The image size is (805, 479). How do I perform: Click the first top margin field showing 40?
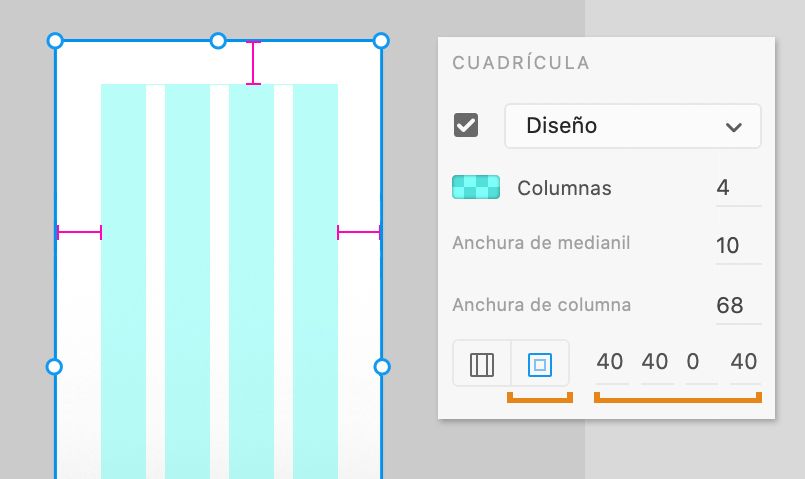tap(611, 363)
